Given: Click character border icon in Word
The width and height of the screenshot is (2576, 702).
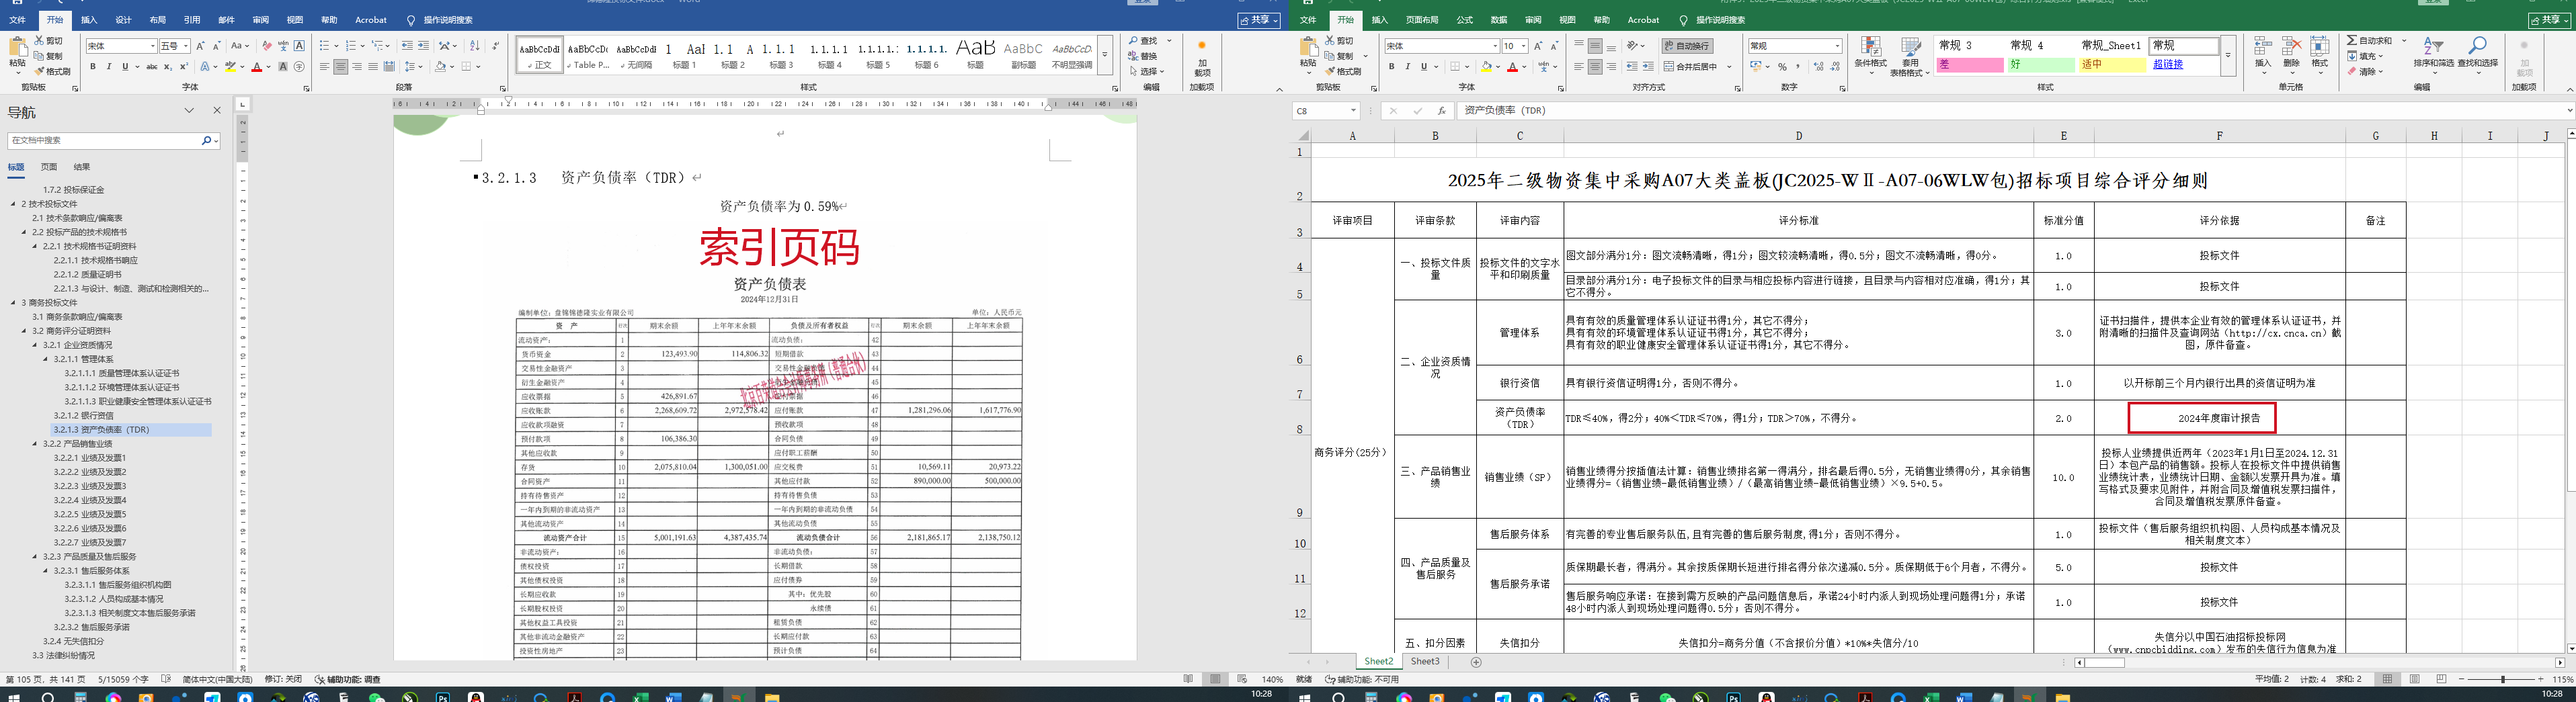Looking at the screenshot, I should pyautogui.click(x=299, y=46).
